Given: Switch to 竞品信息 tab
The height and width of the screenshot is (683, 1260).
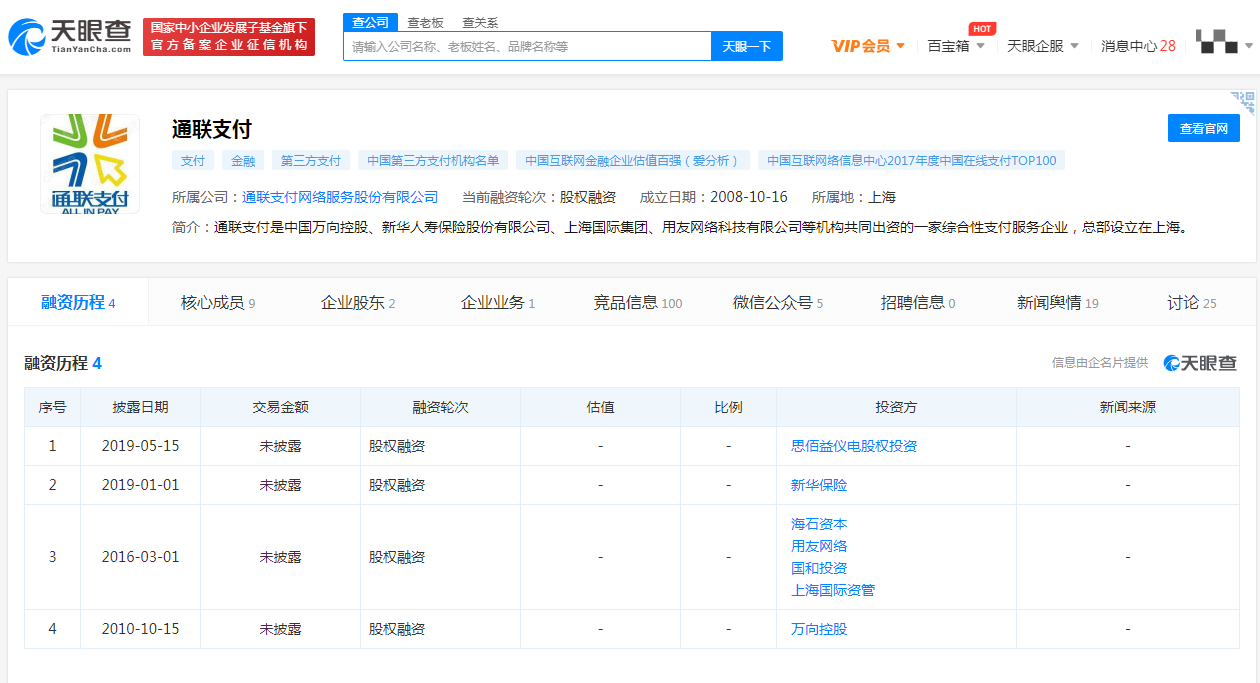Looking at the screenshot, I should [x=637, y=302].
